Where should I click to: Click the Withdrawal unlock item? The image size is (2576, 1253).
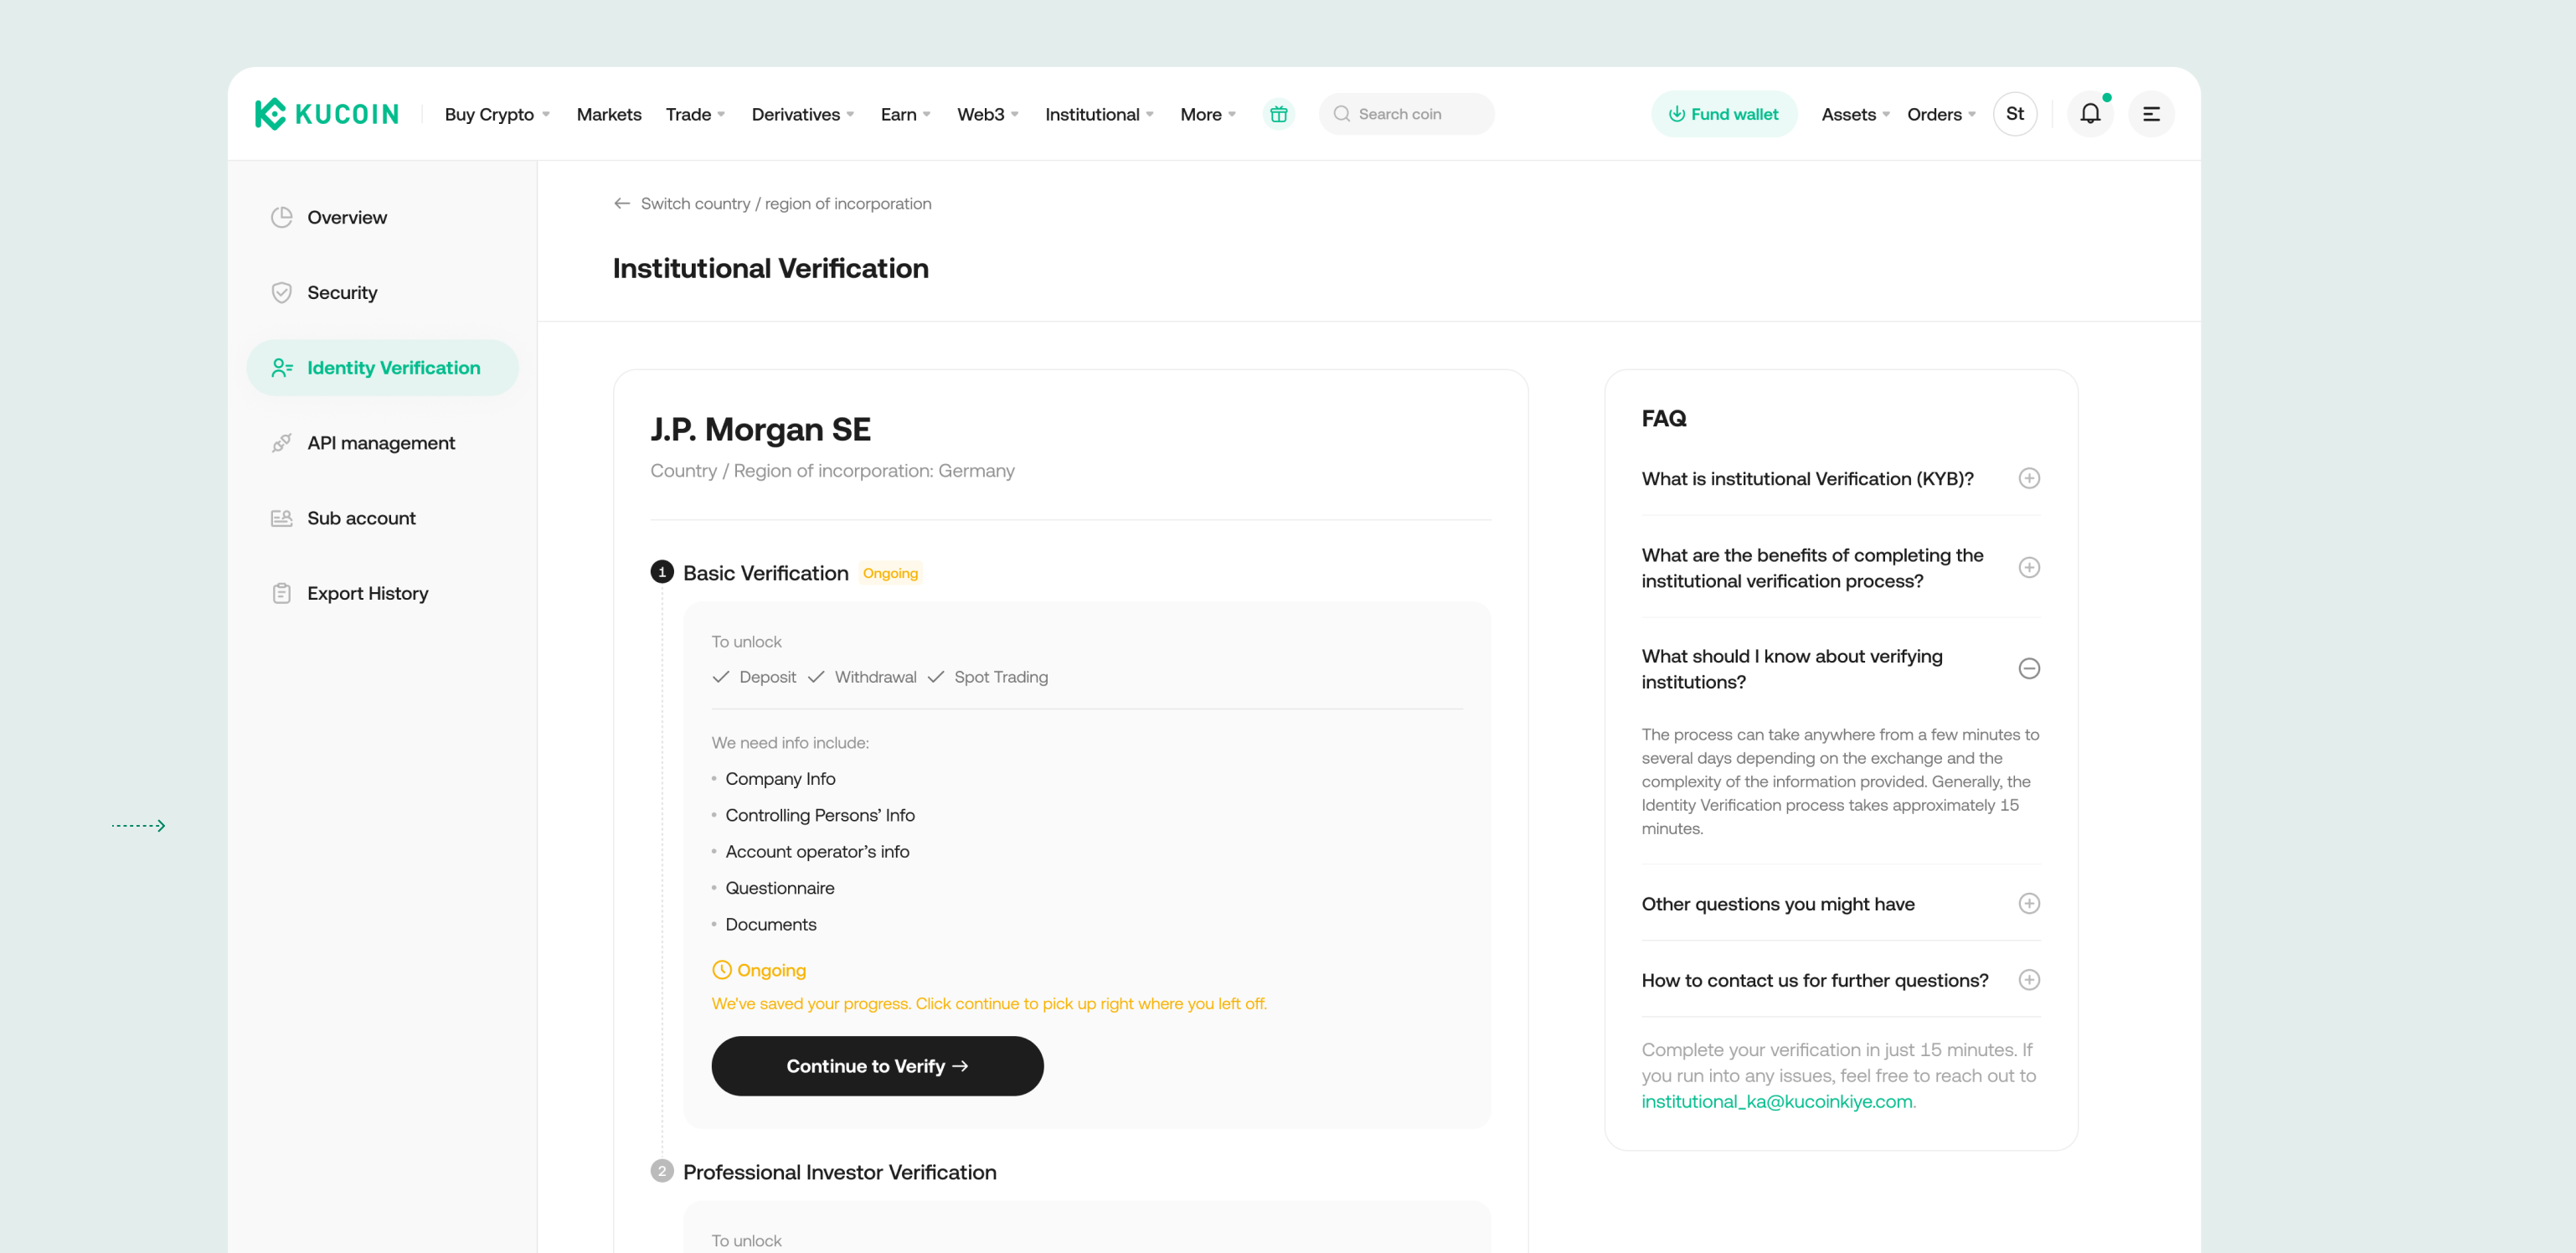[x=862, y=677]
